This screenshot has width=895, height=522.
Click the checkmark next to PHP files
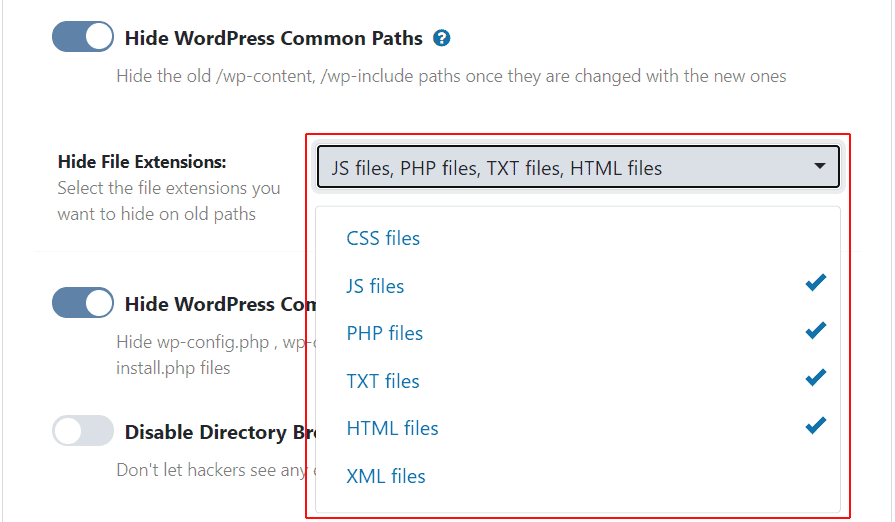pos(816,331)
